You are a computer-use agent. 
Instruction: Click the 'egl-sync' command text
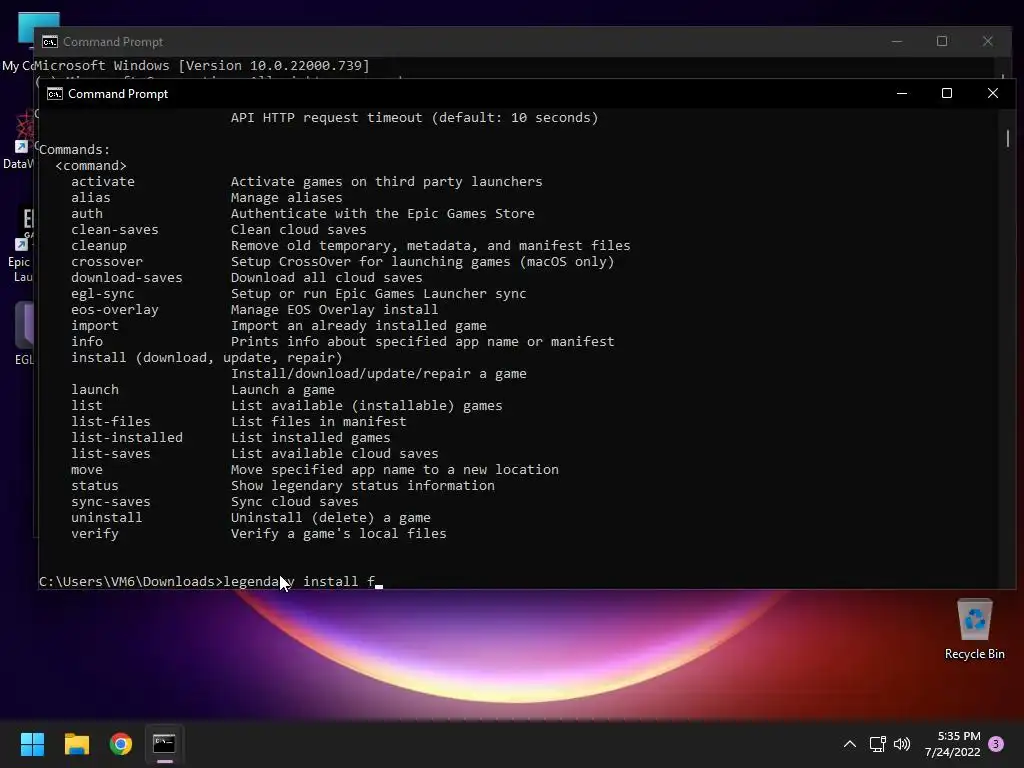pyautogui.click(x=103, y=293)
